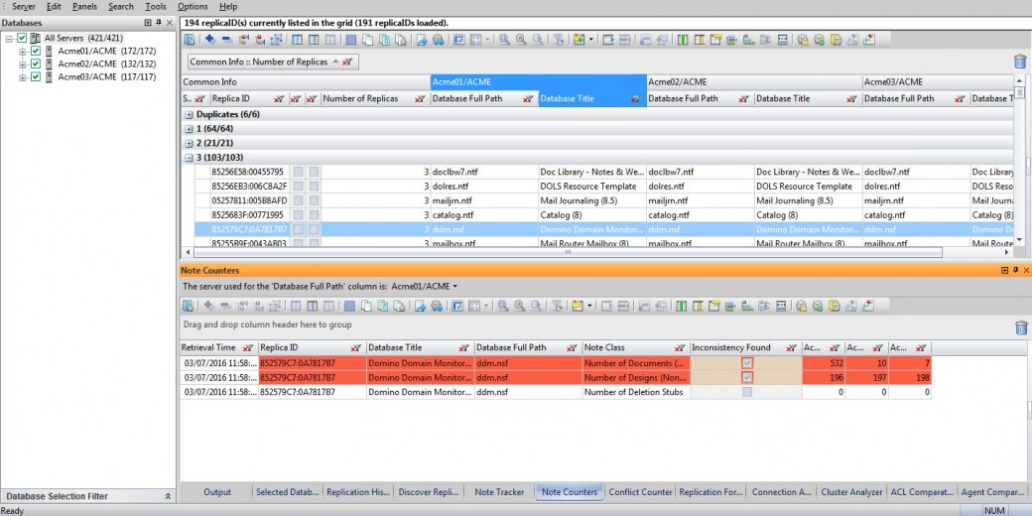The height and width of the screenshot is (516, 1032).
Task: Click the blue minus icon in the upper grid toolbar
Action: click(x=226, y=39)
